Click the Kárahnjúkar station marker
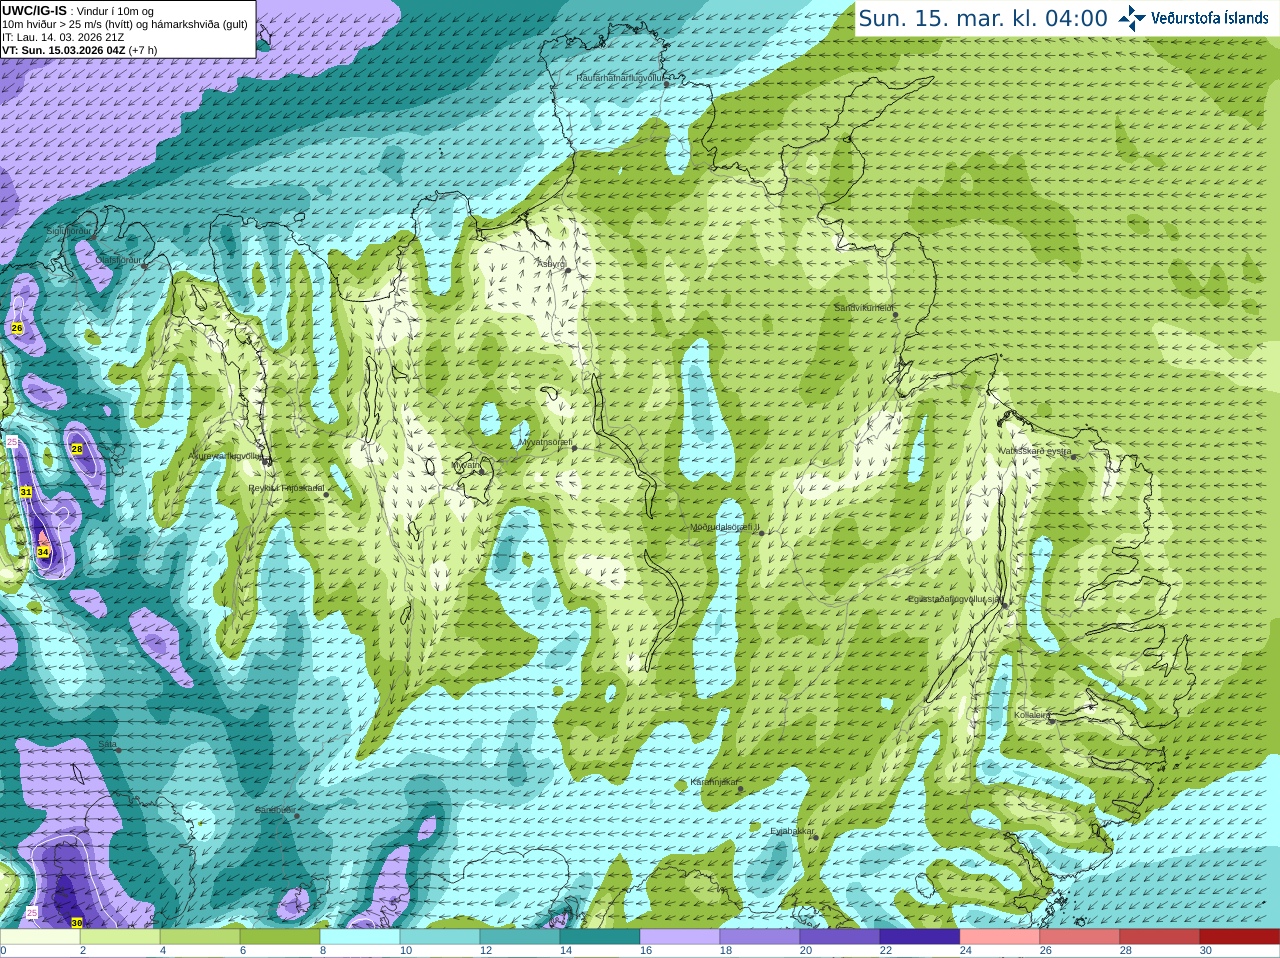 coord(740,788)
